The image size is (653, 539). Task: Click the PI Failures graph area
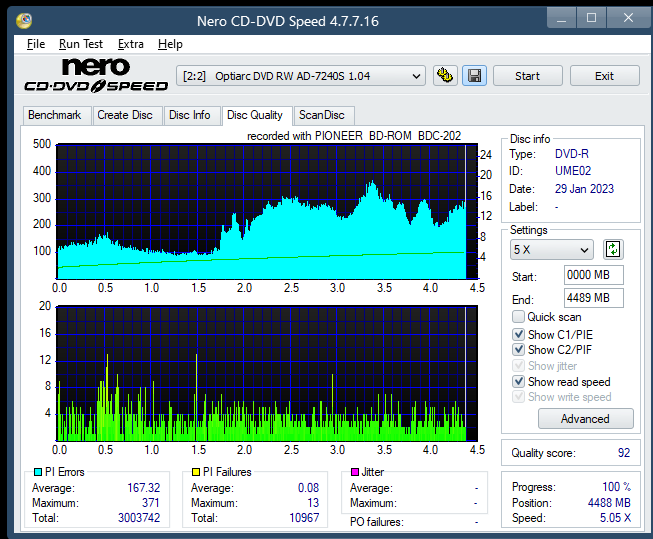click(267, 374)
